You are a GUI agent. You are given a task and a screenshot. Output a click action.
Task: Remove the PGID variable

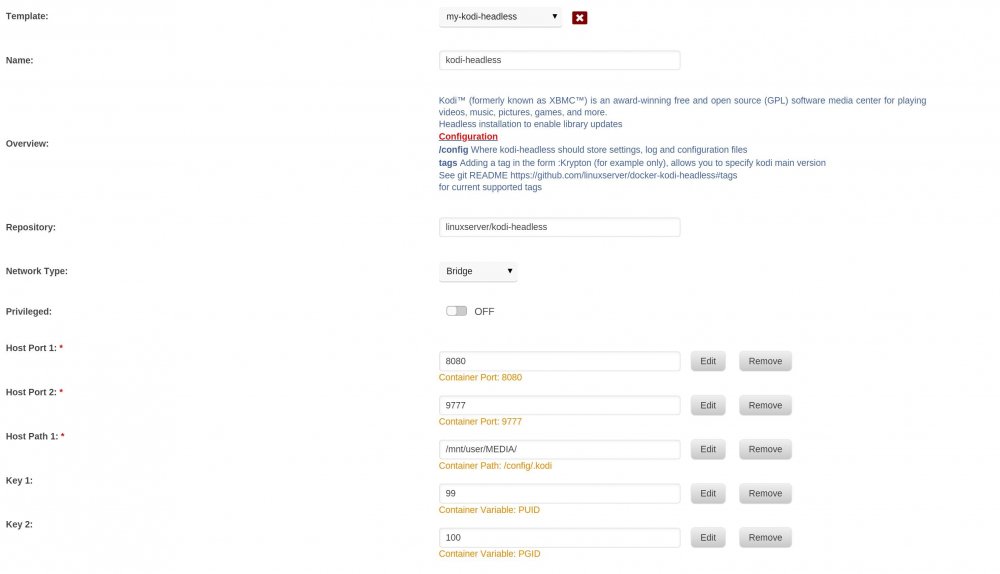pos(765,538)
